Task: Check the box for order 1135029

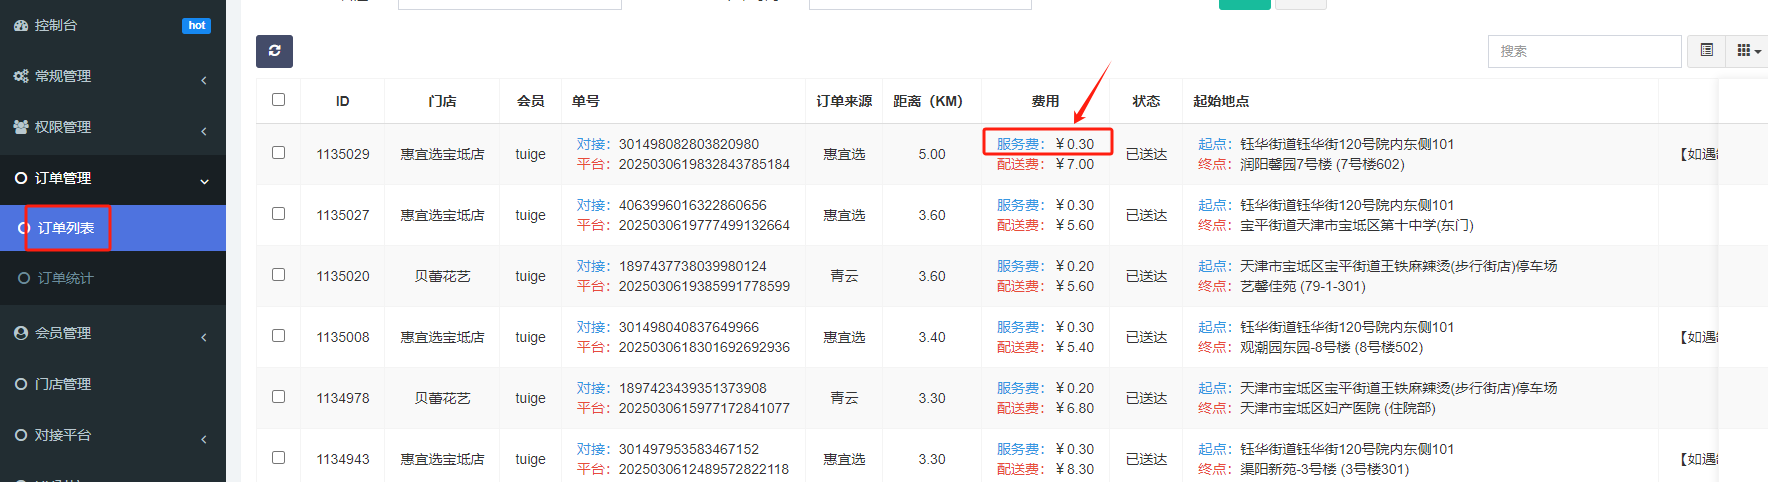Action: [x=278, y=152]
